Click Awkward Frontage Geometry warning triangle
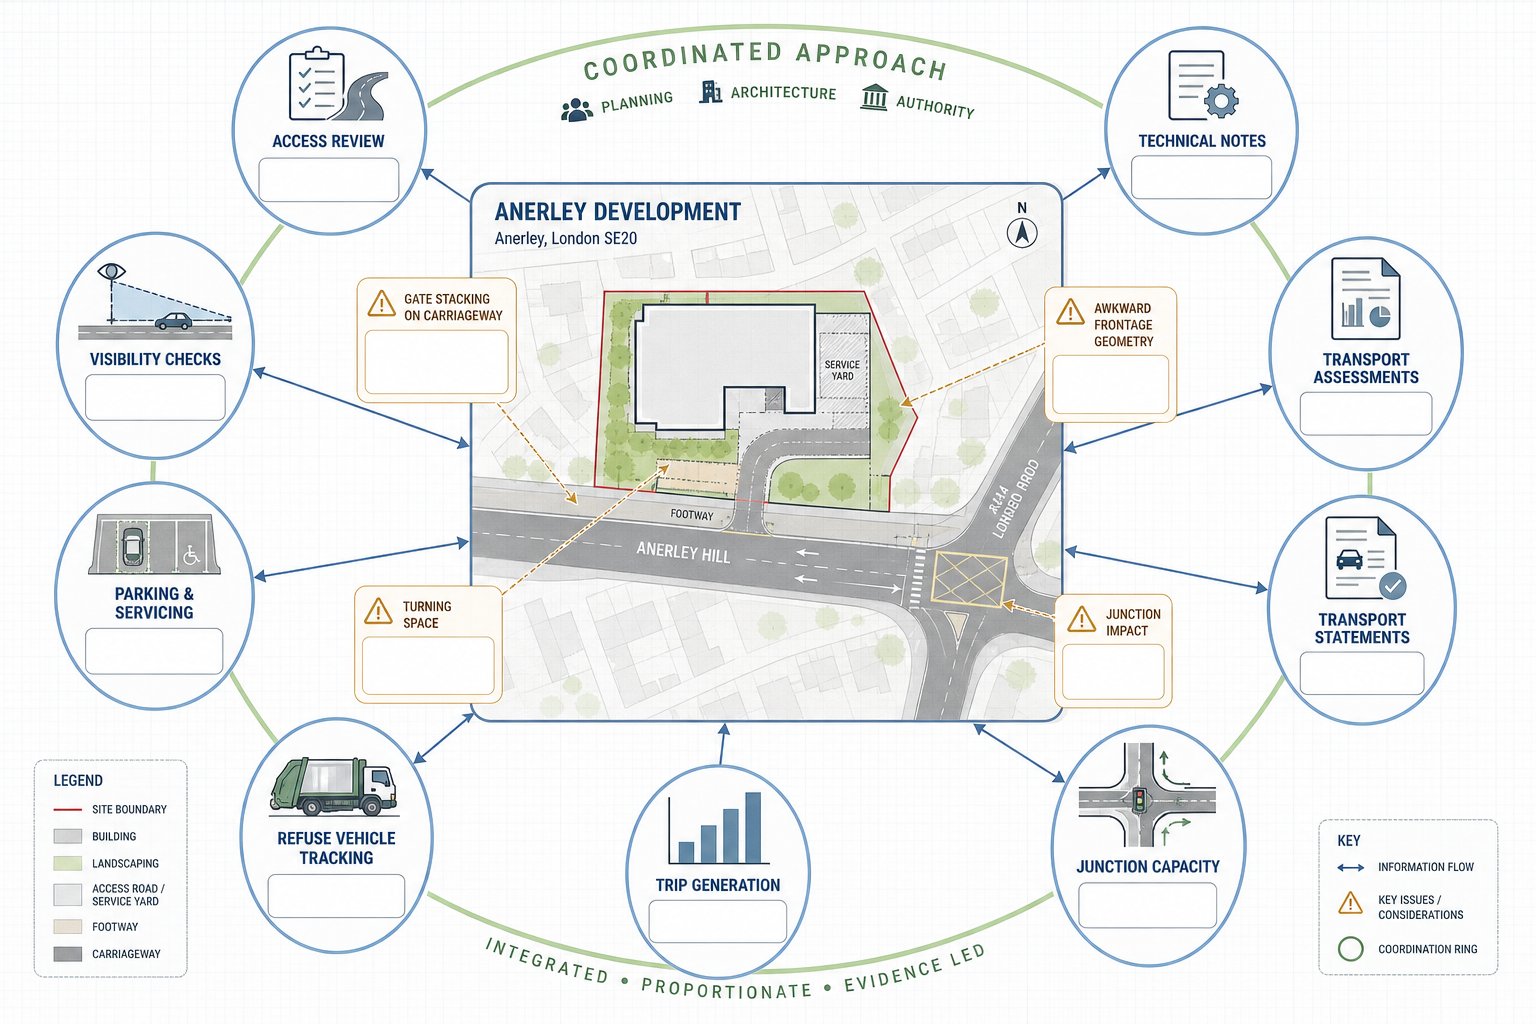 [x=1070, y=312]
